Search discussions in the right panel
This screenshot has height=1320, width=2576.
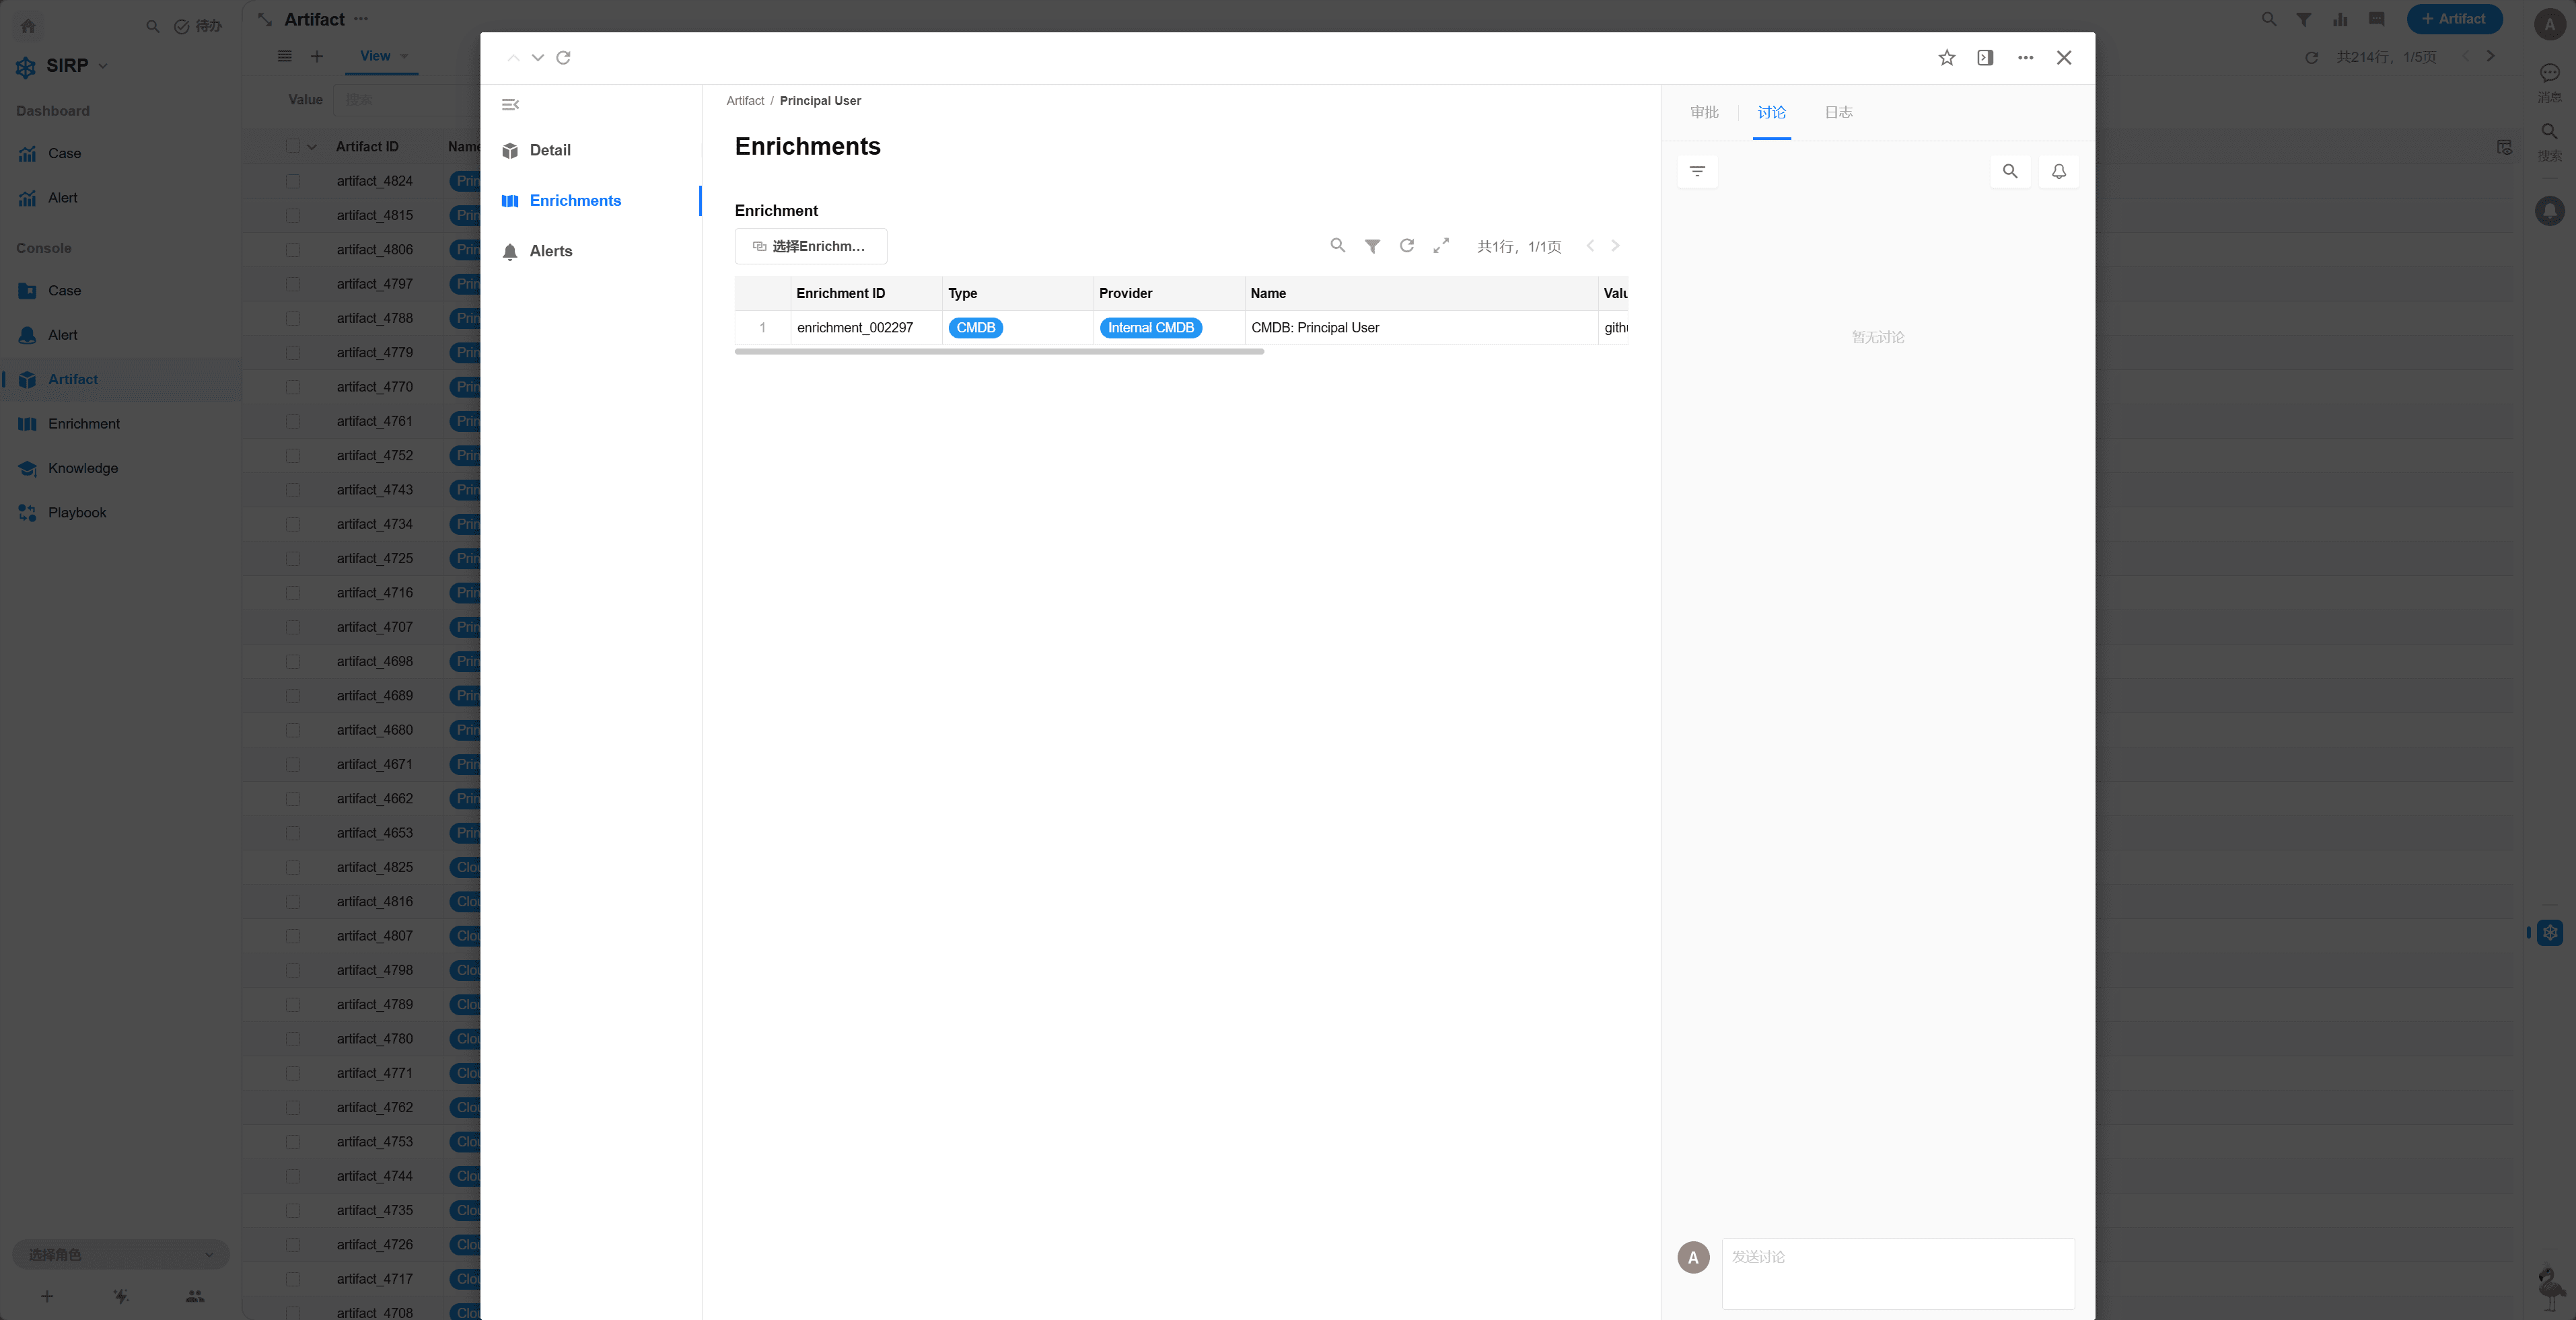click(x=2010, y=172)
